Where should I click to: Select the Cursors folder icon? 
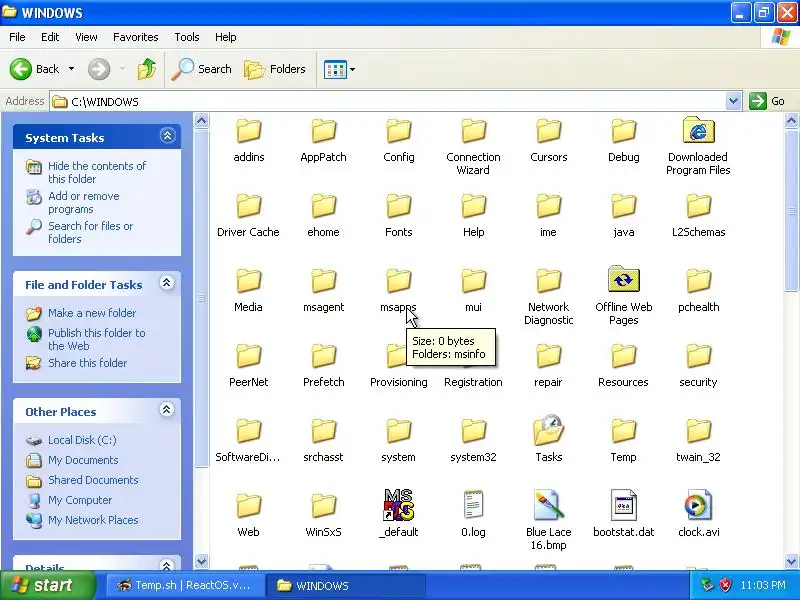548,131
